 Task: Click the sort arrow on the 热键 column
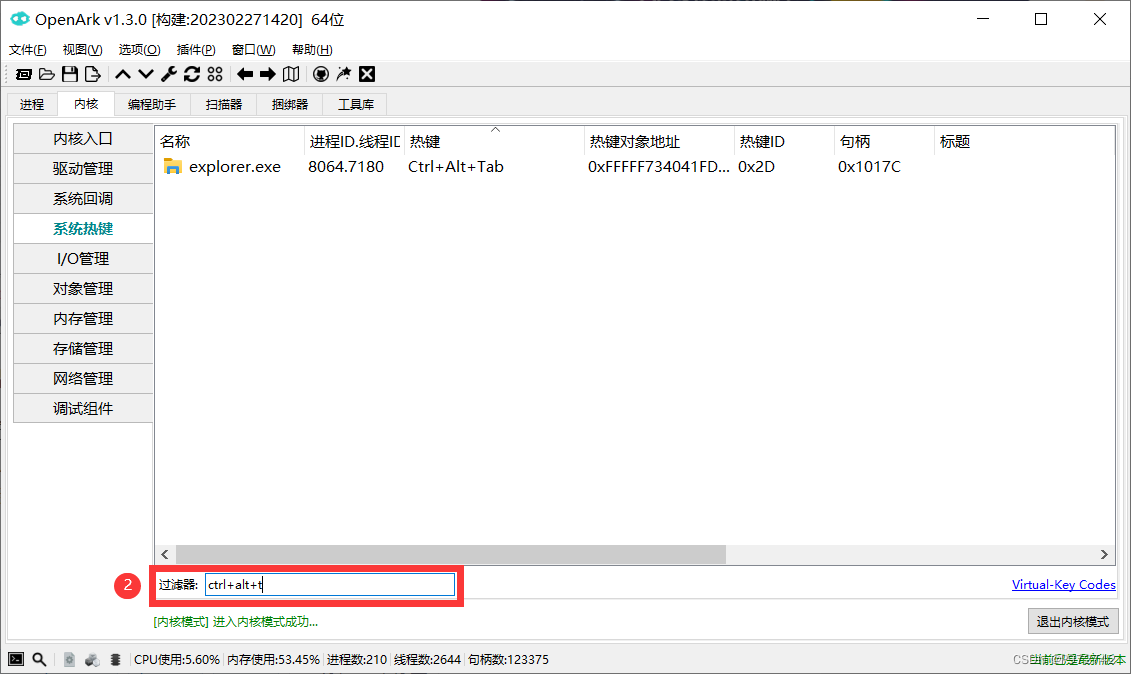(x=495, y=128)
